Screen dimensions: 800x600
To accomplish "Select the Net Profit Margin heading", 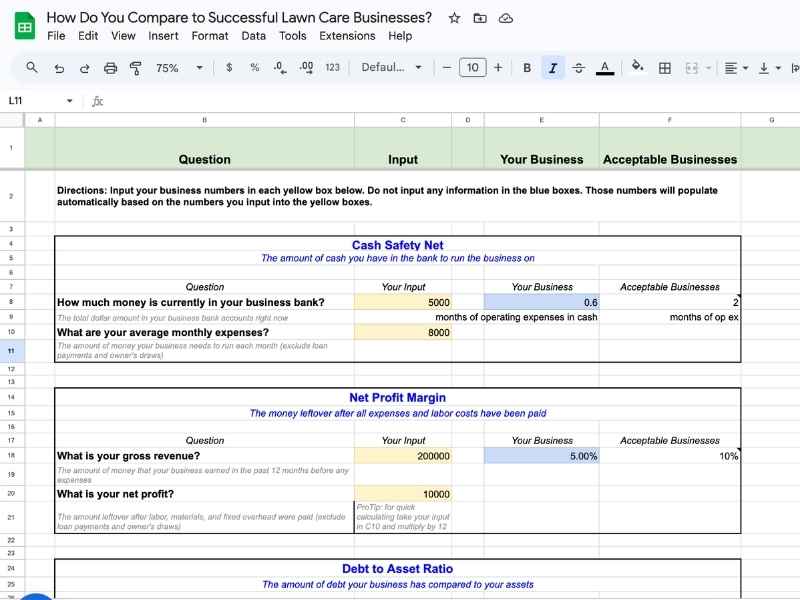I will click(397, 397).
